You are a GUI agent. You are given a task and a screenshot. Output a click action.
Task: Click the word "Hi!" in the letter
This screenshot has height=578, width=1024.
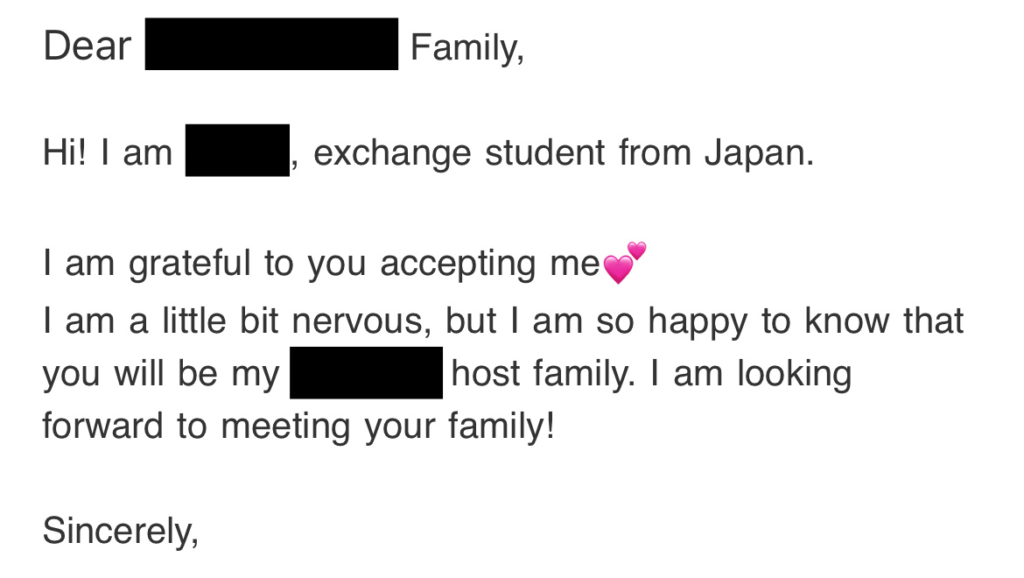pyautogui.click(x=64, y=154)
